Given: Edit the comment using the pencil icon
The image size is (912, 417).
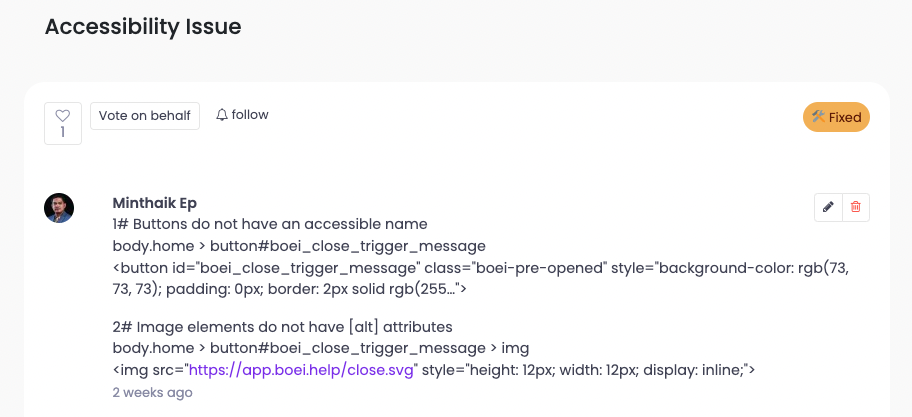Looking at the screenshot, I should tap(828, 207).
